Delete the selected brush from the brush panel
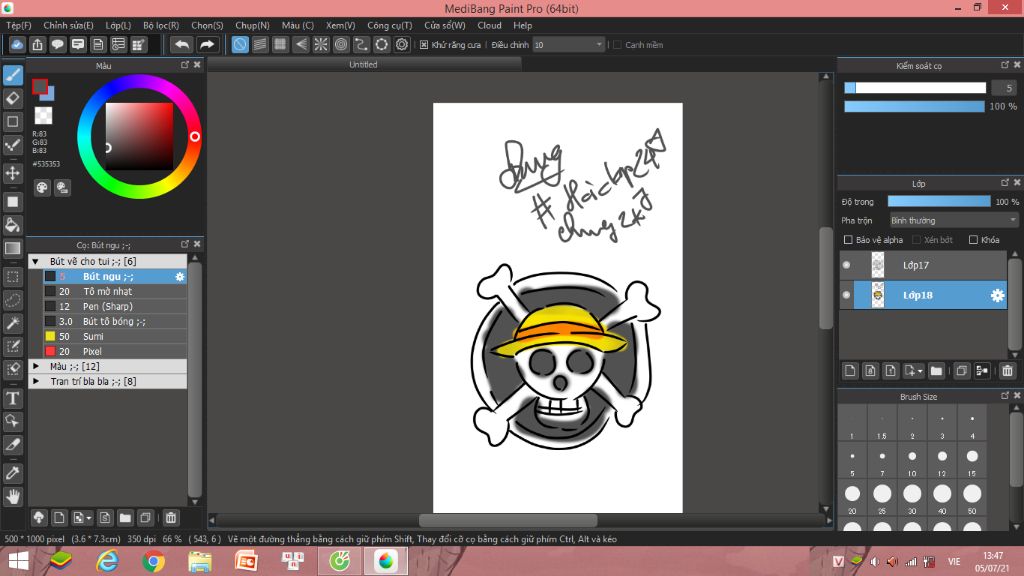This screenshot has width=1024, height=576. coord(170,518)
